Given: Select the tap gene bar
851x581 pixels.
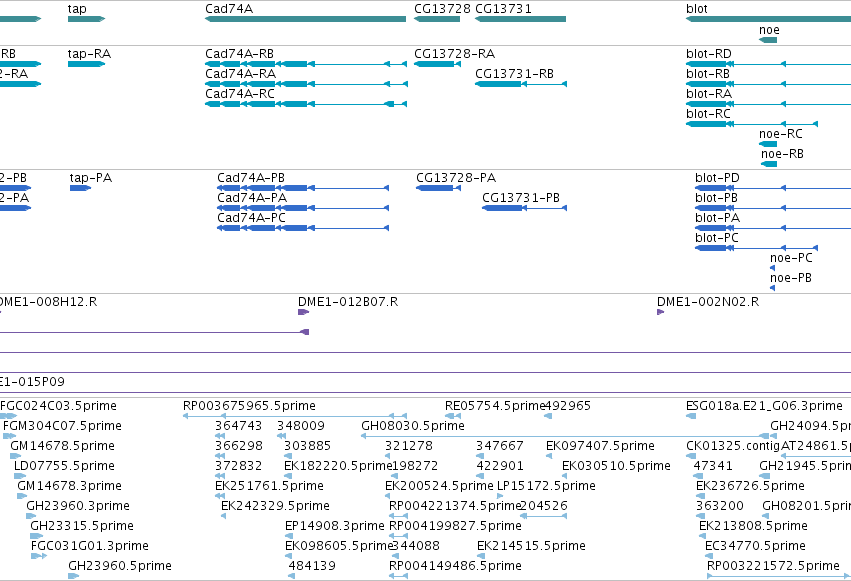Looking at the screenshot, I should (86, 19).
